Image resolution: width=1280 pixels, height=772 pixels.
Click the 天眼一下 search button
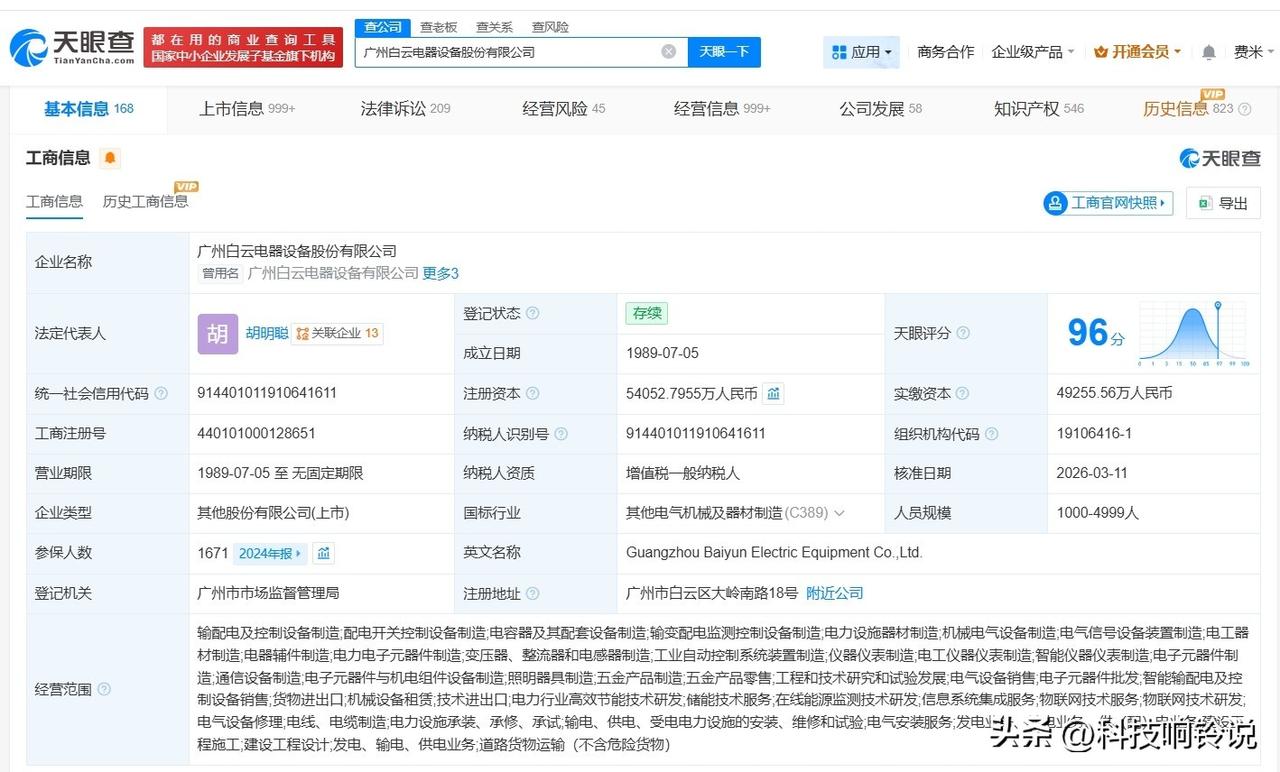pyautogui.click(x=724, y=52)
